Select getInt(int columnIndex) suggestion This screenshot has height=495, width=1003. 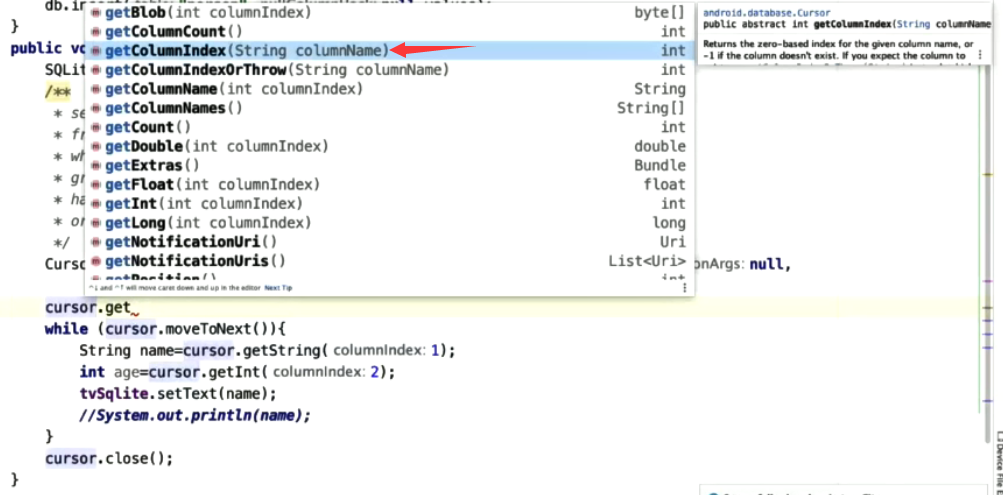[389, 204]
